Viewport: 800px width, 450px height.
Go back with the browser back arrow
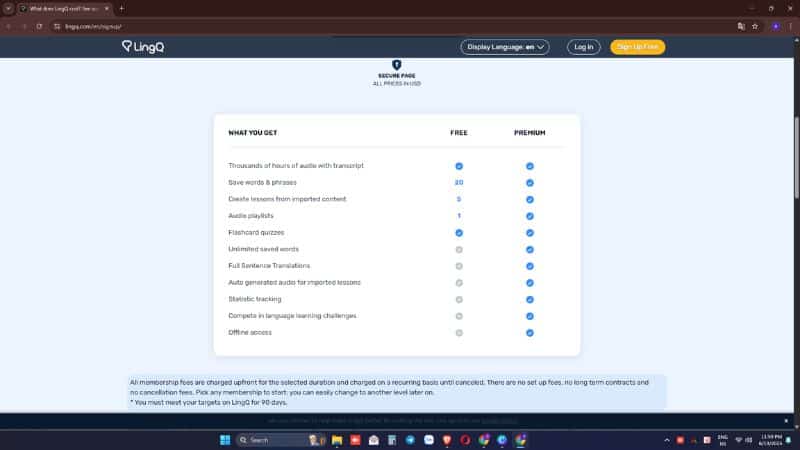coord(9,26)
